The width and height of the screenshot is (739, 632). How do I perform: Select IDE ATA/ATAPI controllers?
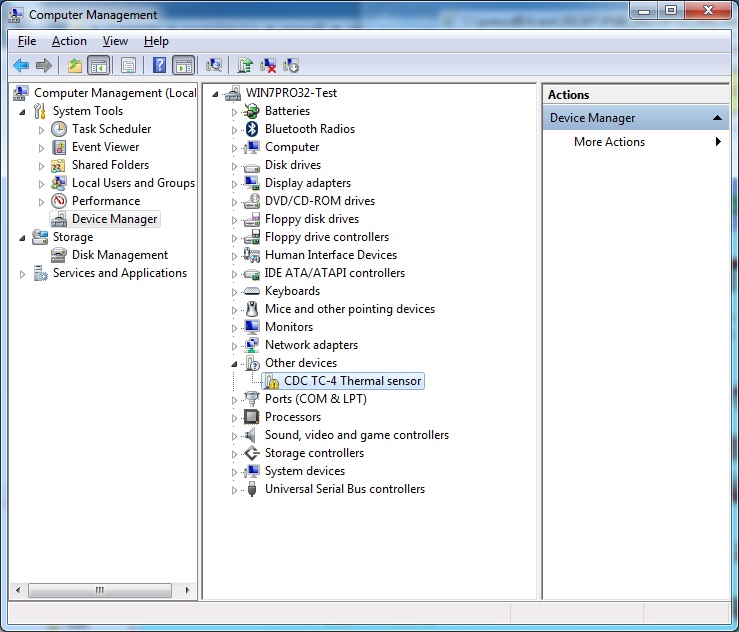[334, 273]
